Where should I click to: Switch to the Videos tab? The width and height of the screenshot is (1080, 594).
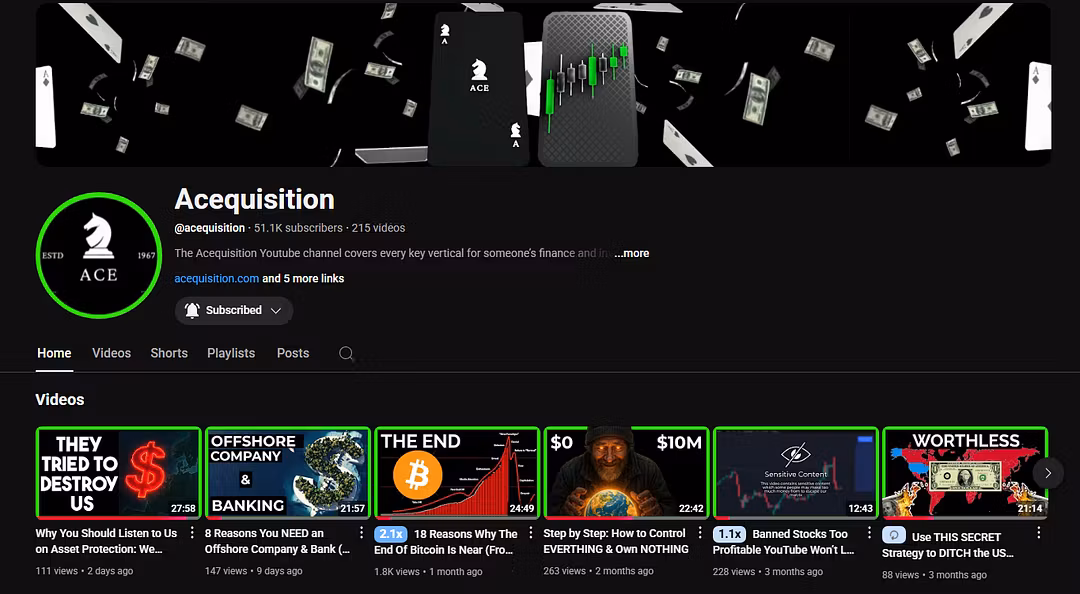click(x=112, y=353)
